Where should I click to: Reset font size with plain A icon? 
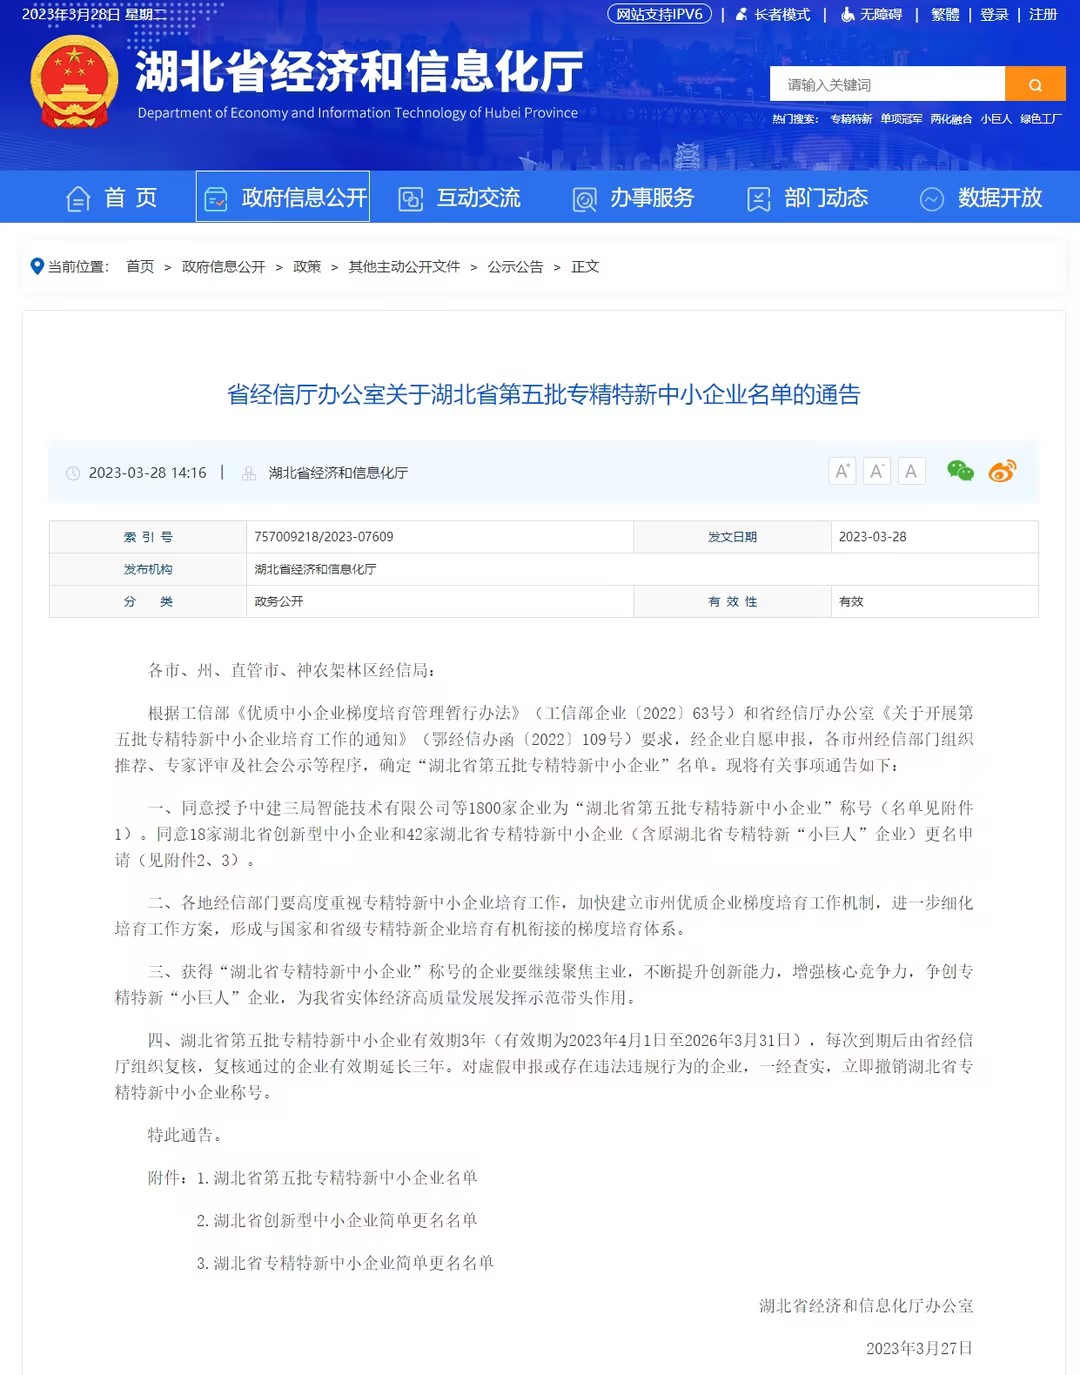[x=911, y=471]
